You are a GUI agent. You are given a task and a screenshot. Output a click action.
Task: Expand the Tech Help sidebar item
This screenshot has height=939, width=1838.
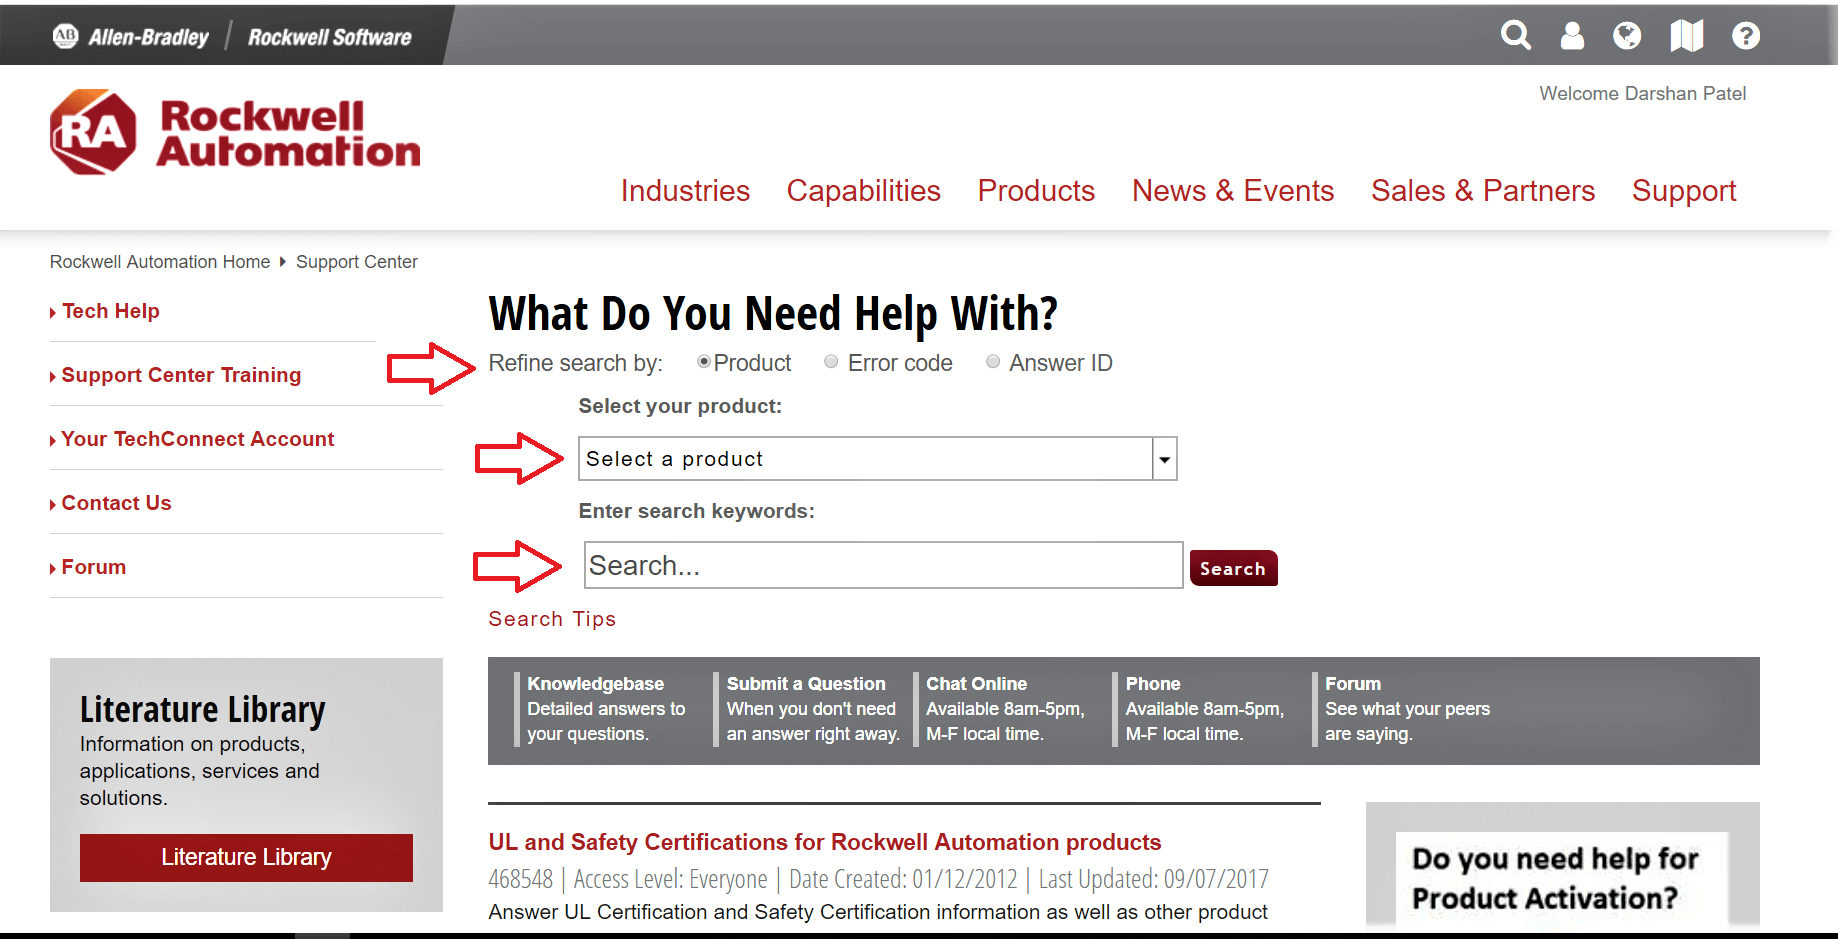110,311
